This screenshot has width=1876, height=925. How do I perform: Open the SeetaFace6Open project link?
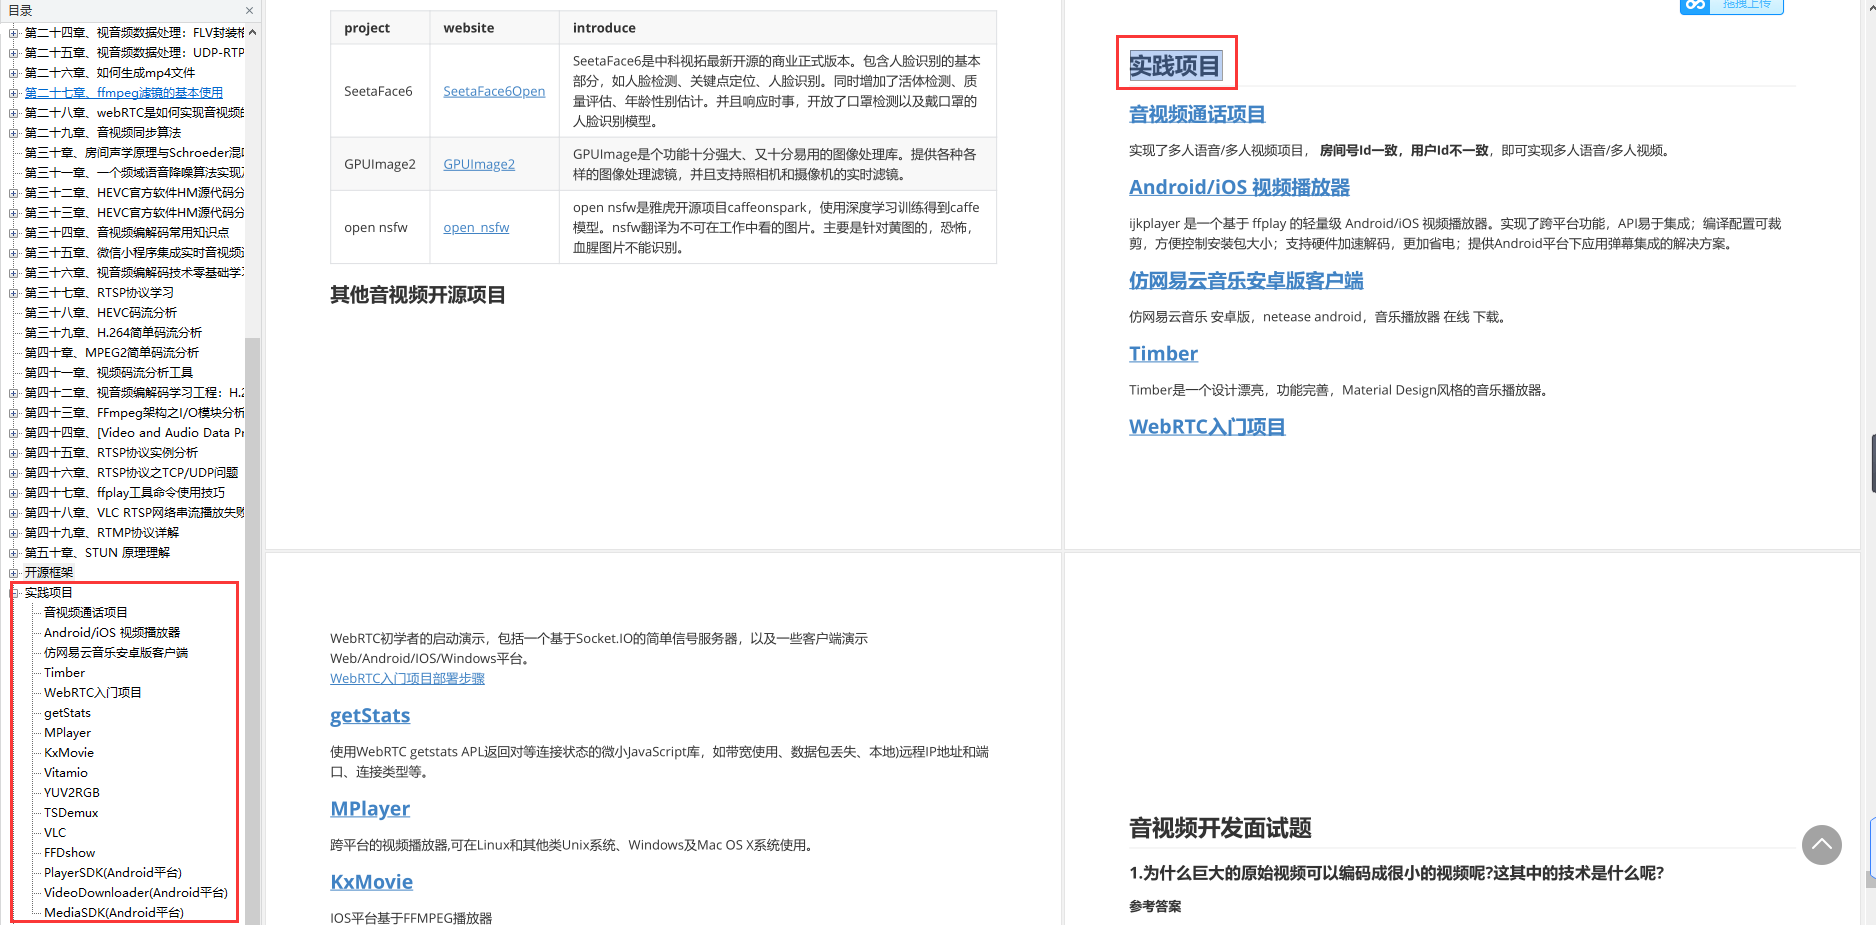click(x=494, y=91)
